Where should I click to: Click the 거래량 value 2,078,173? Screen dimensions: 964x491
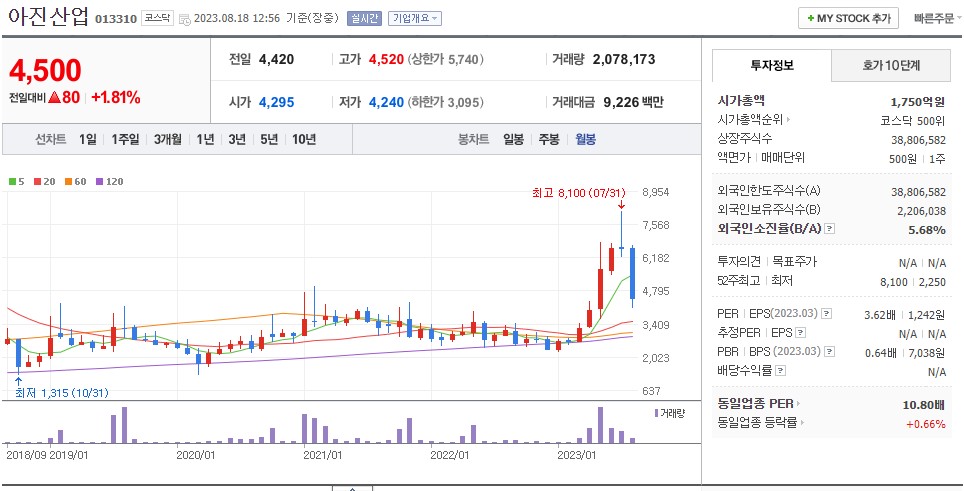(624, 60)
